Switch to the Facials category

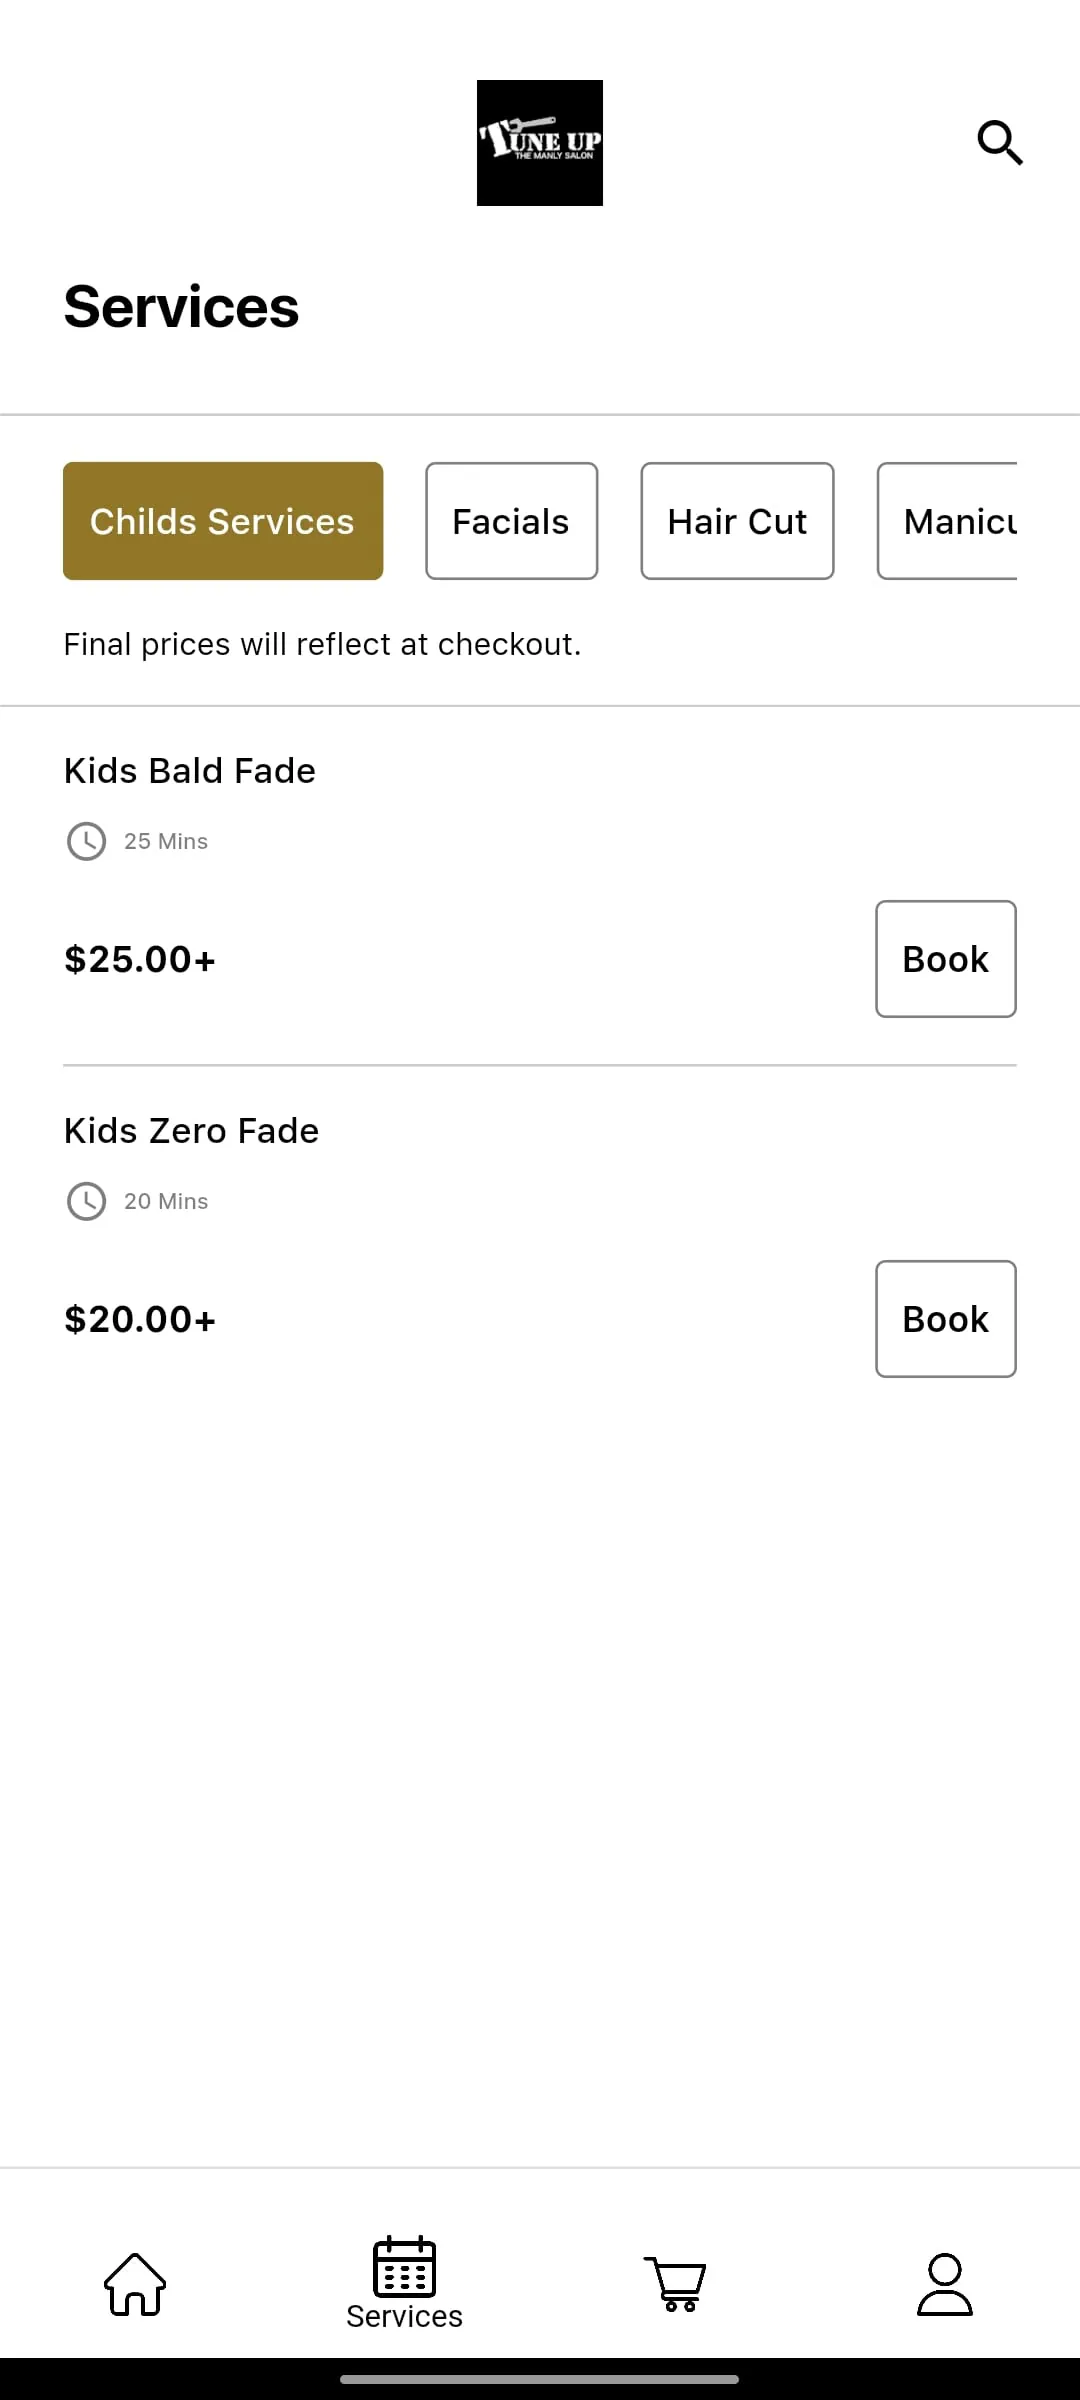point(511,521)
